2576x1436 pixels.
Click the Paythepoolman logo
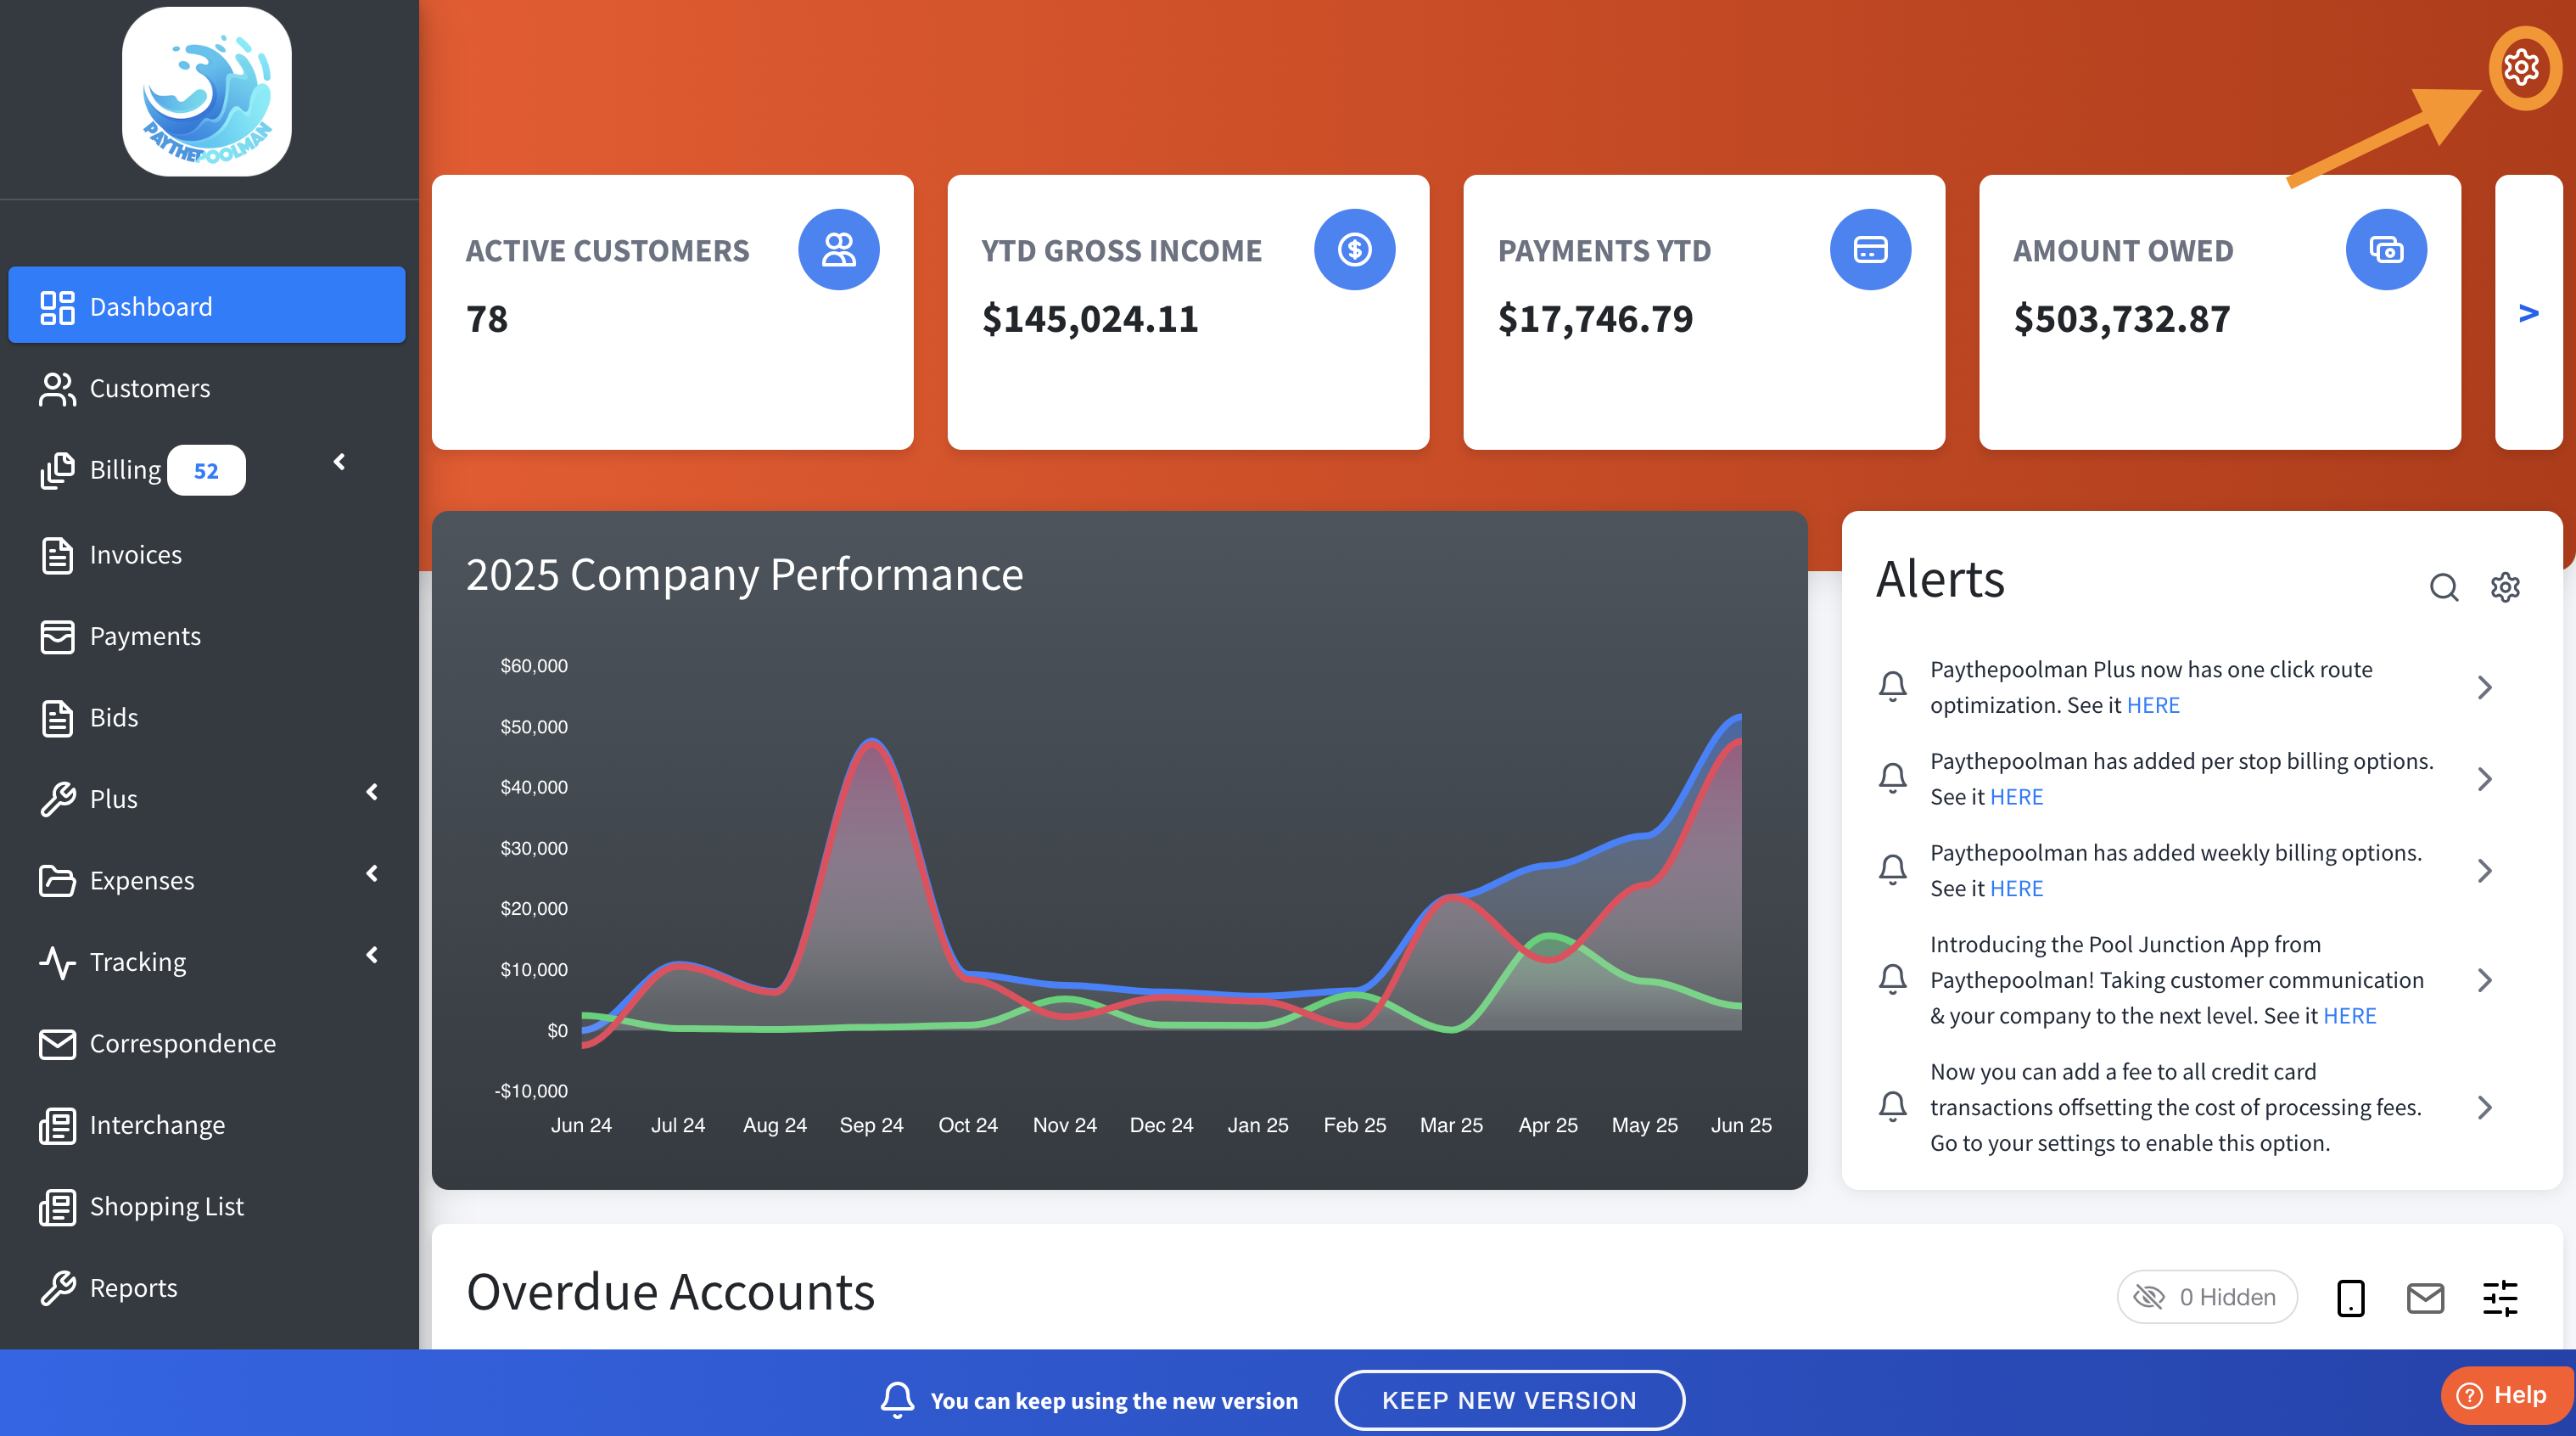(x=207, y=92)
